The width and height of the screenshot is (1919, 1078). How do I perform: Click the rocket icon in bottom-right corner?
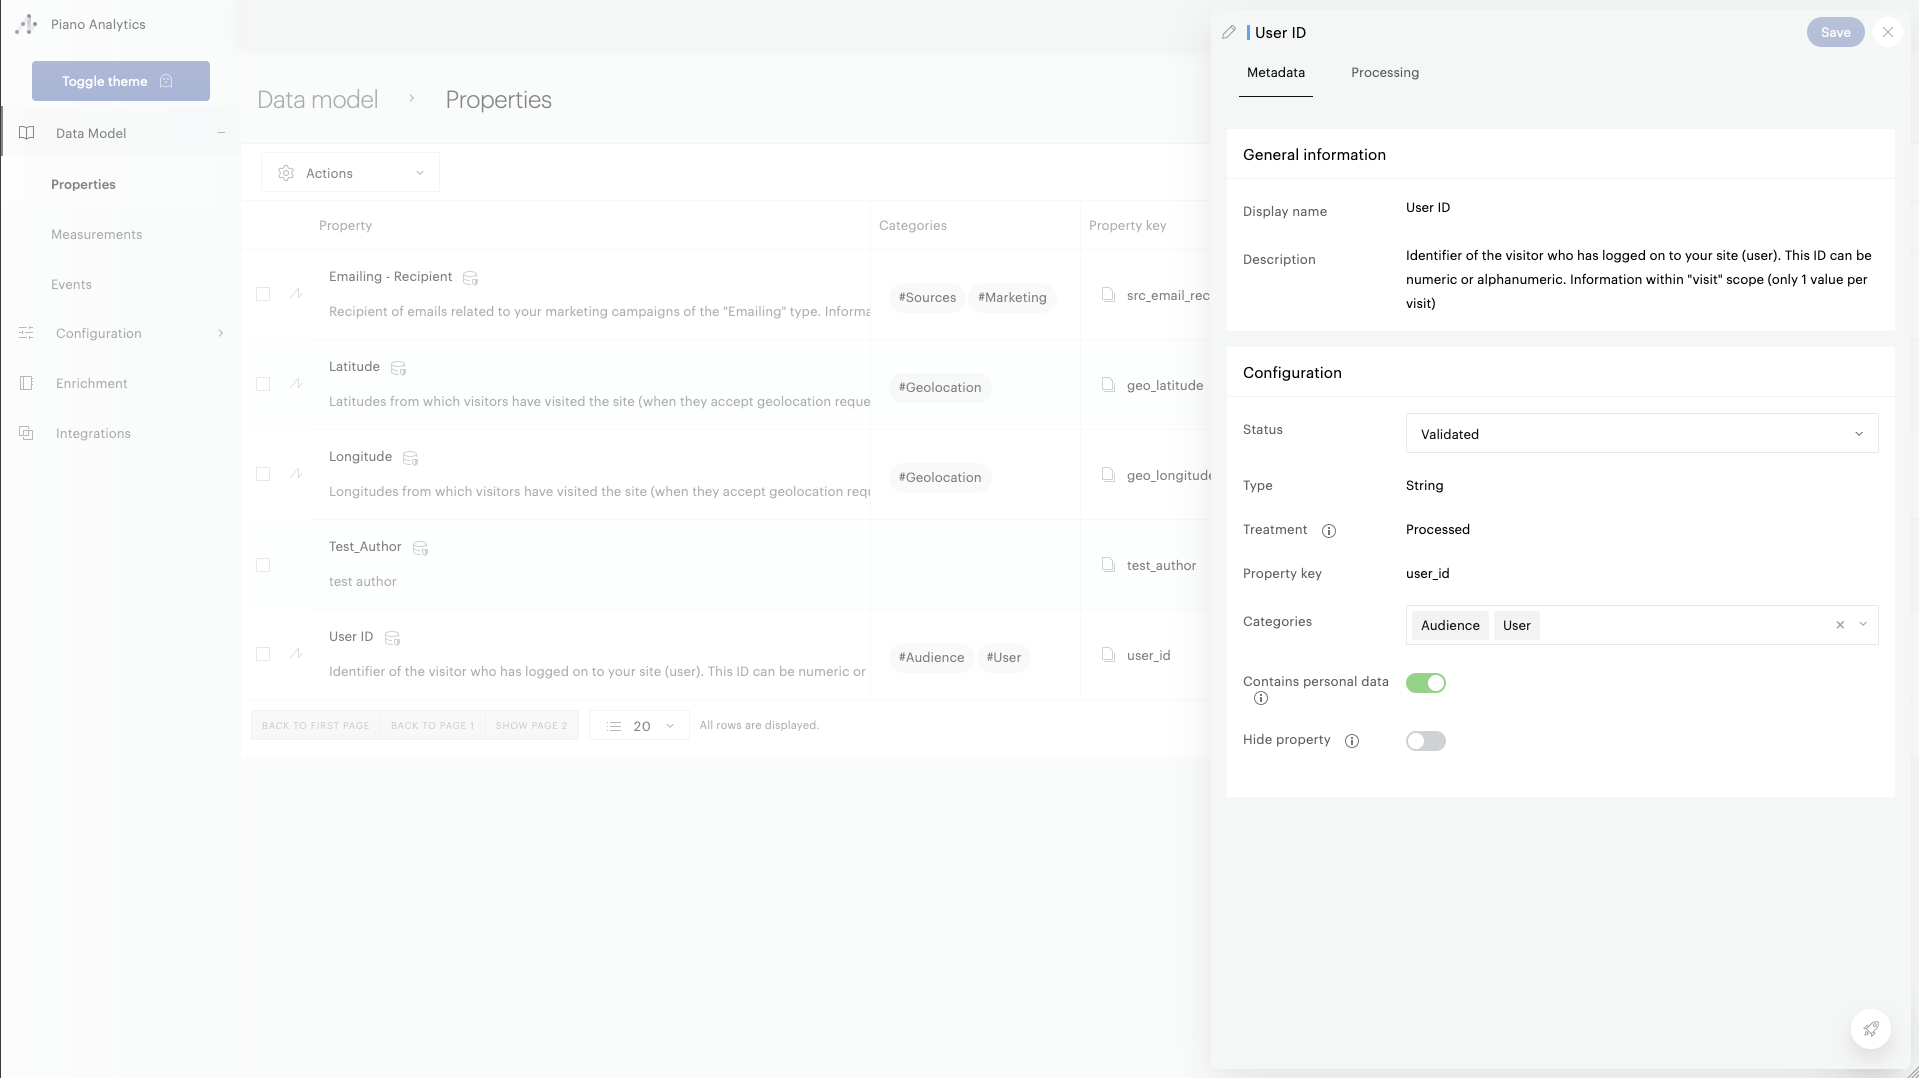[1870, 1029]
